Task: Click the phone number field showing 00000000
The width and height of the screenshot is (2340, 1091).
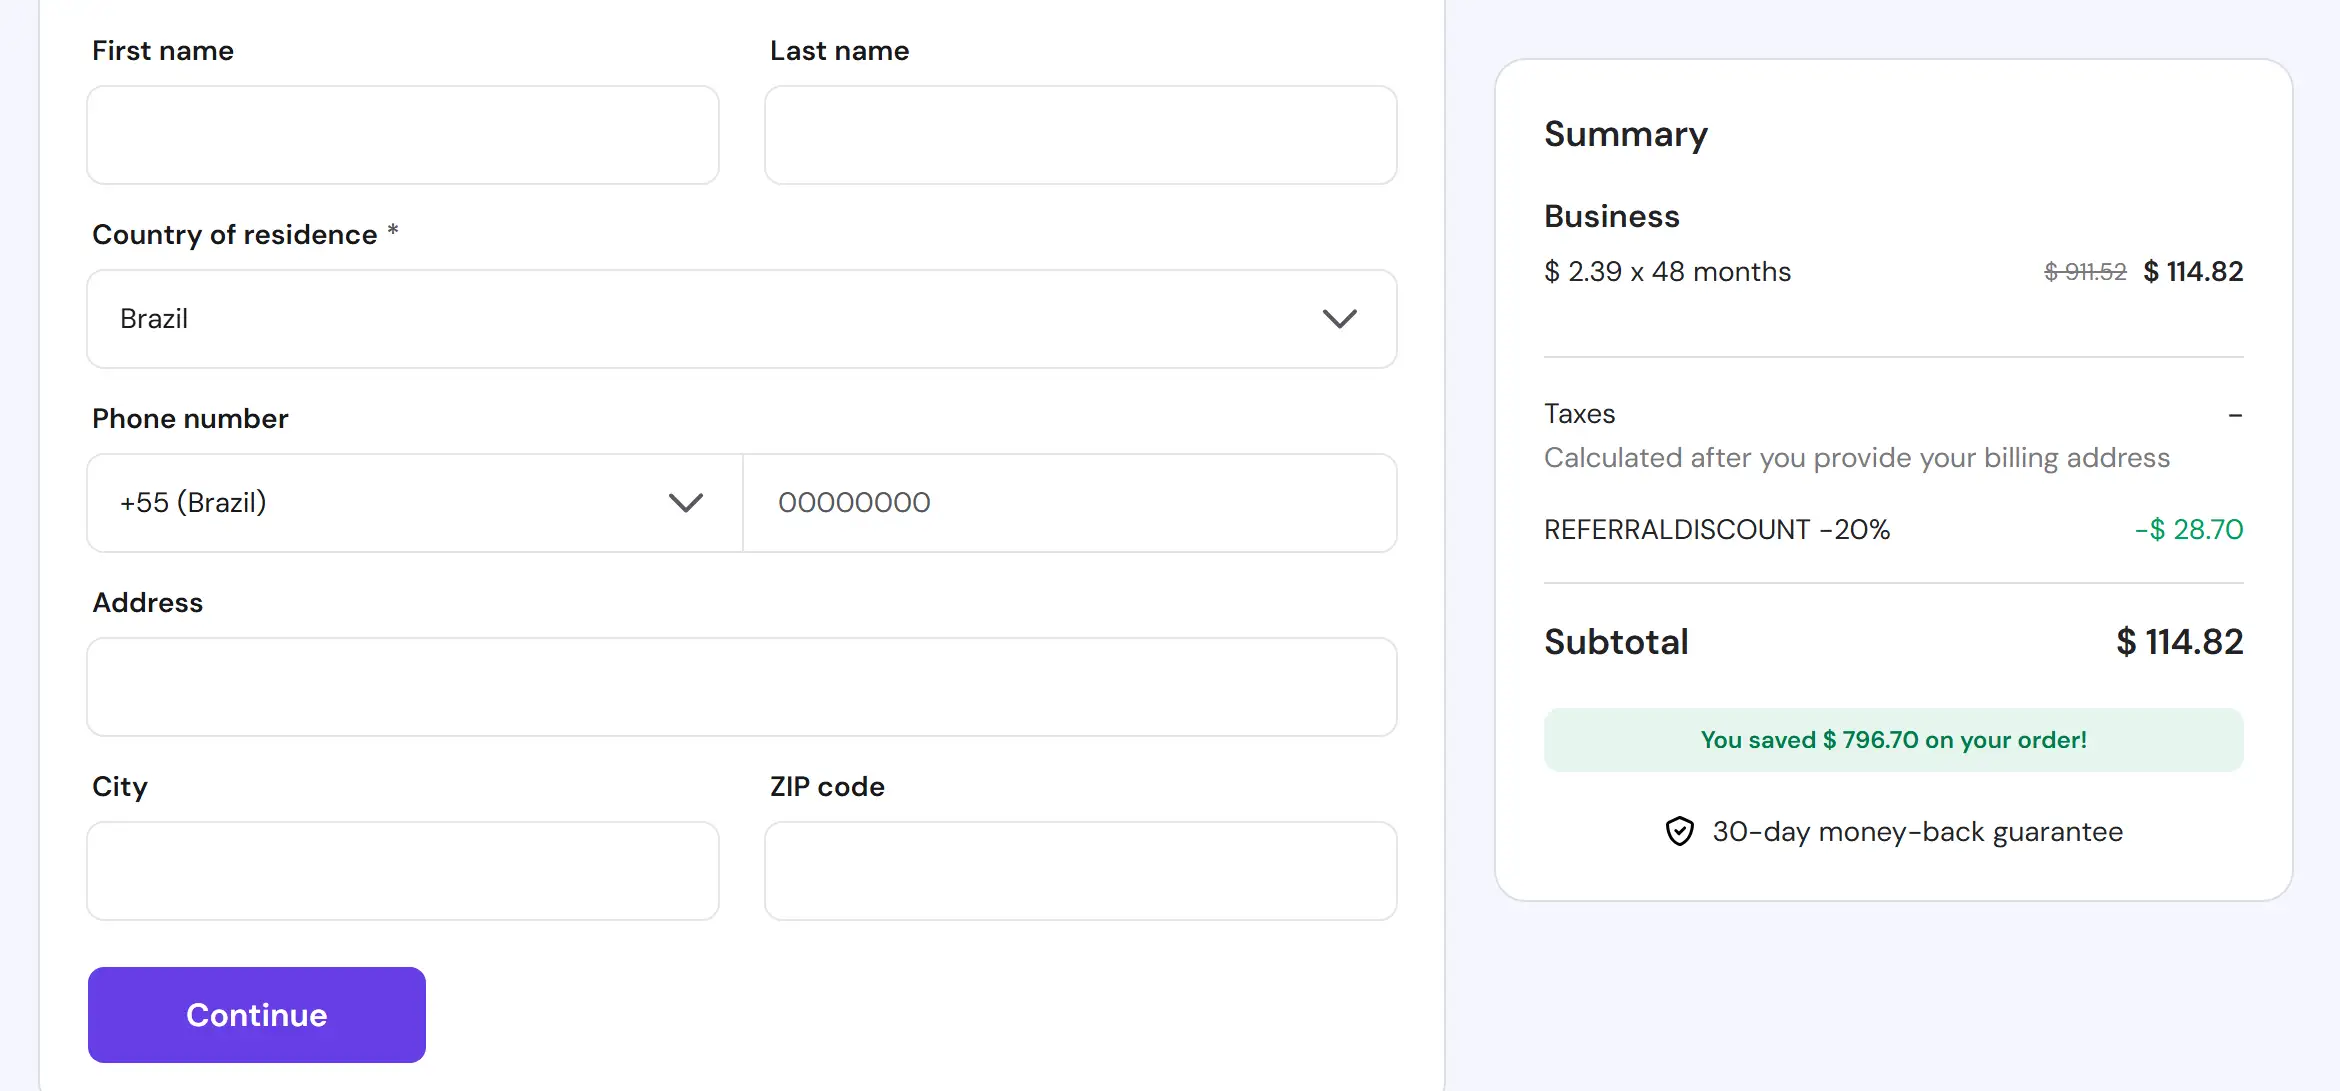Action: (x=1070, y=503)
